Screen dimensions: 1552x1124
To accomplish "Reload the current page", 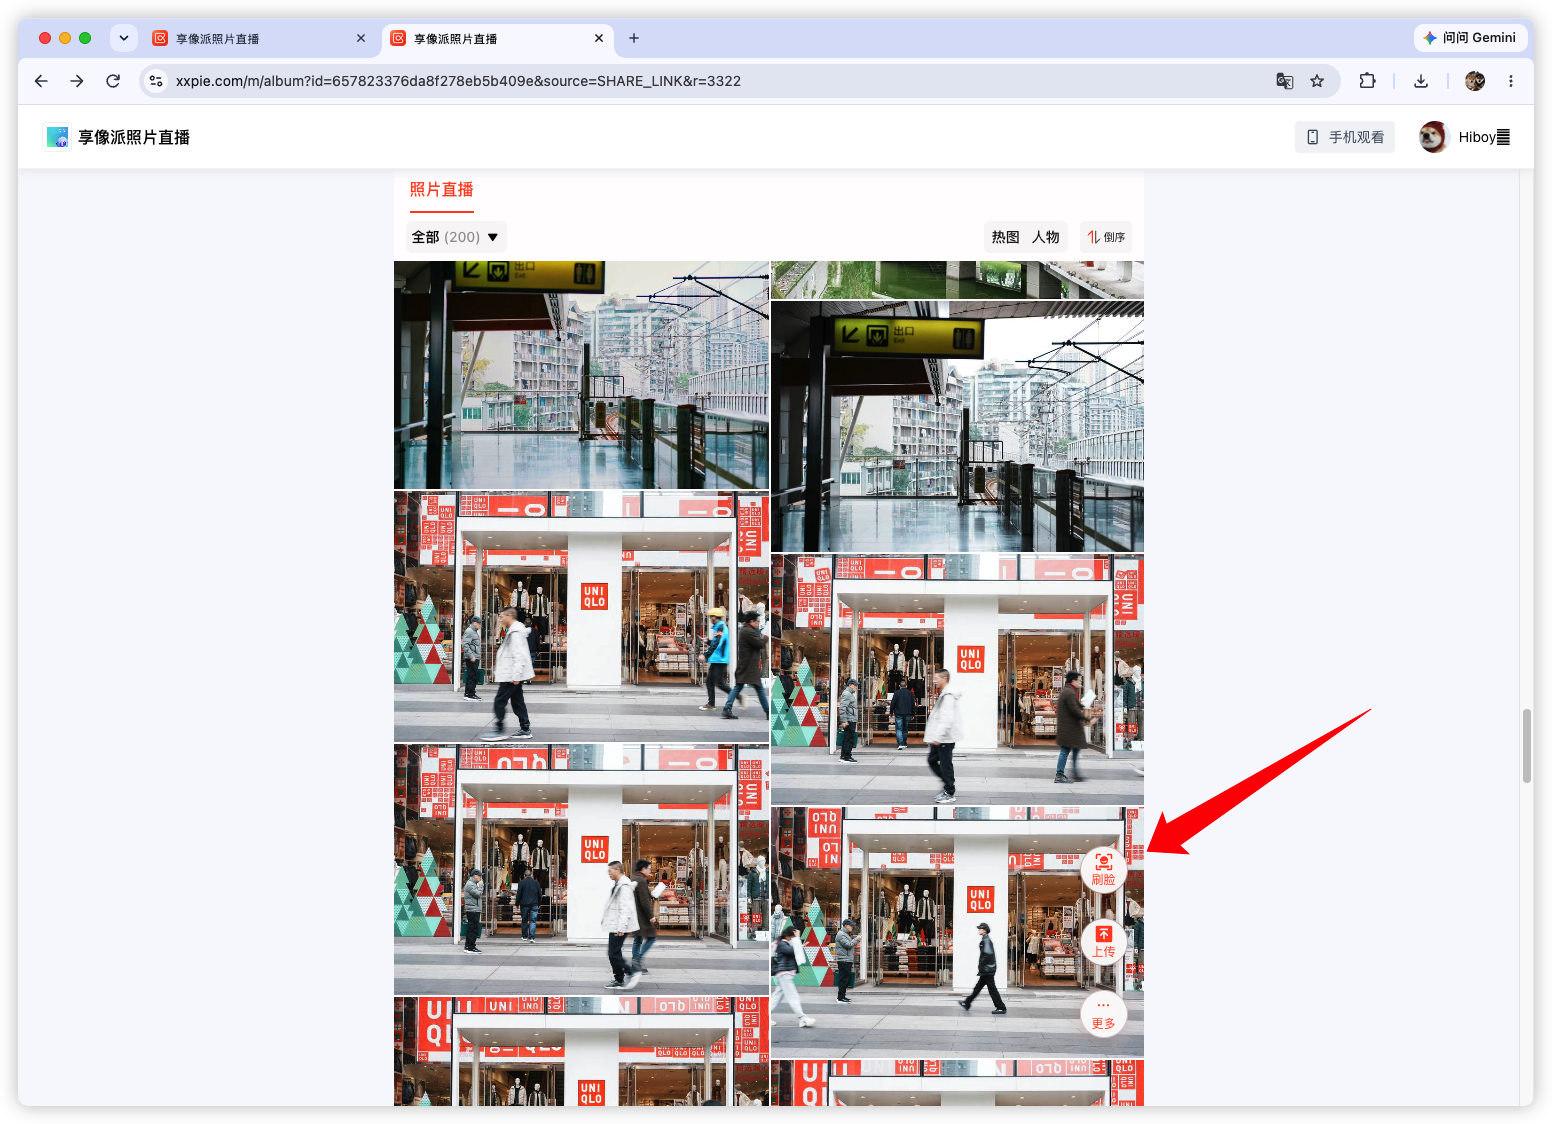I will point(113,81).
